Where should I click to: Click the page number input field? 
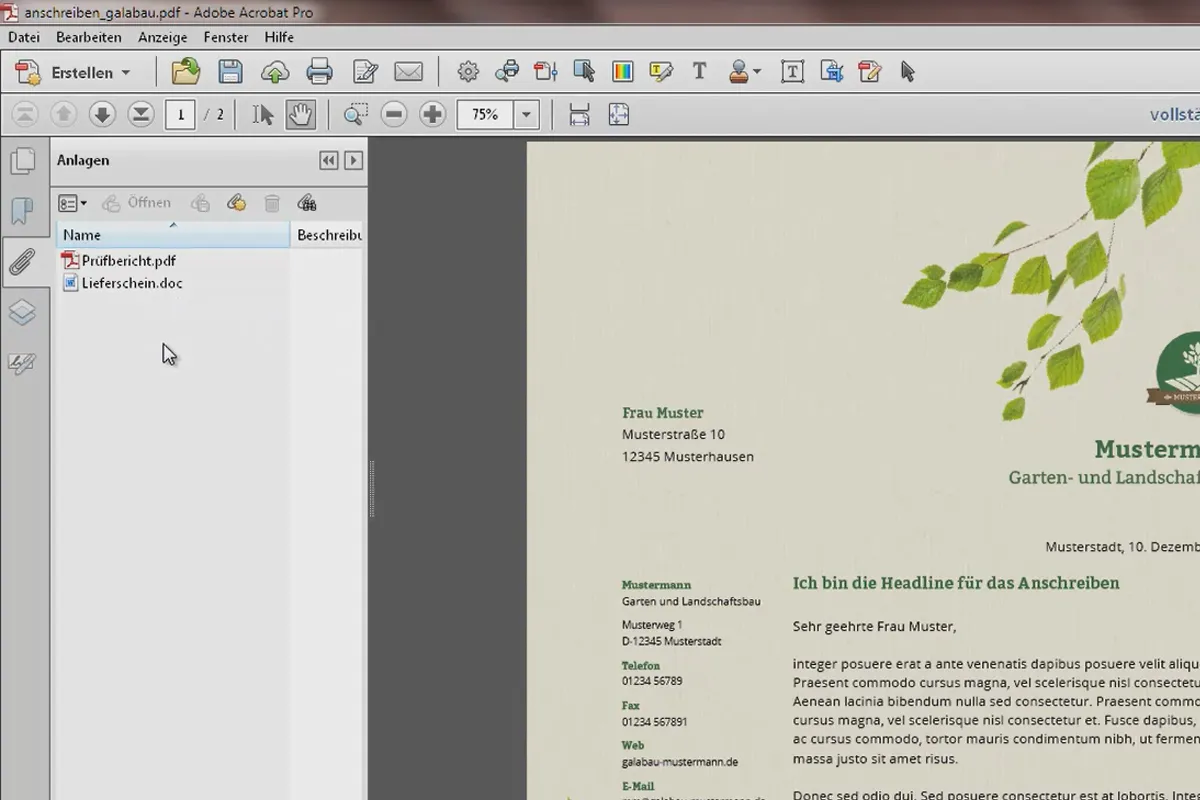(180, 115)
